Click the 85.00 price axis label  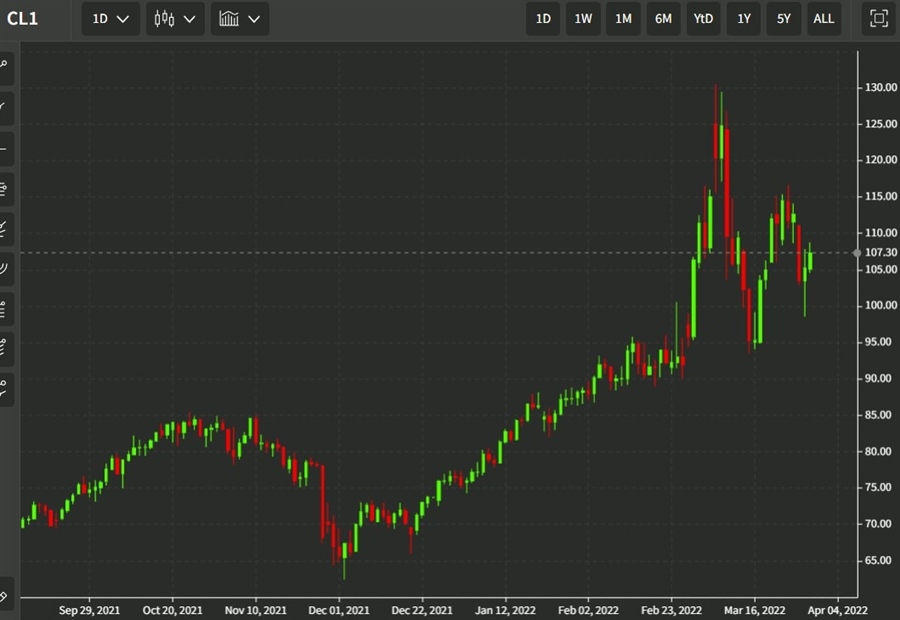click(x=878, y=414)
